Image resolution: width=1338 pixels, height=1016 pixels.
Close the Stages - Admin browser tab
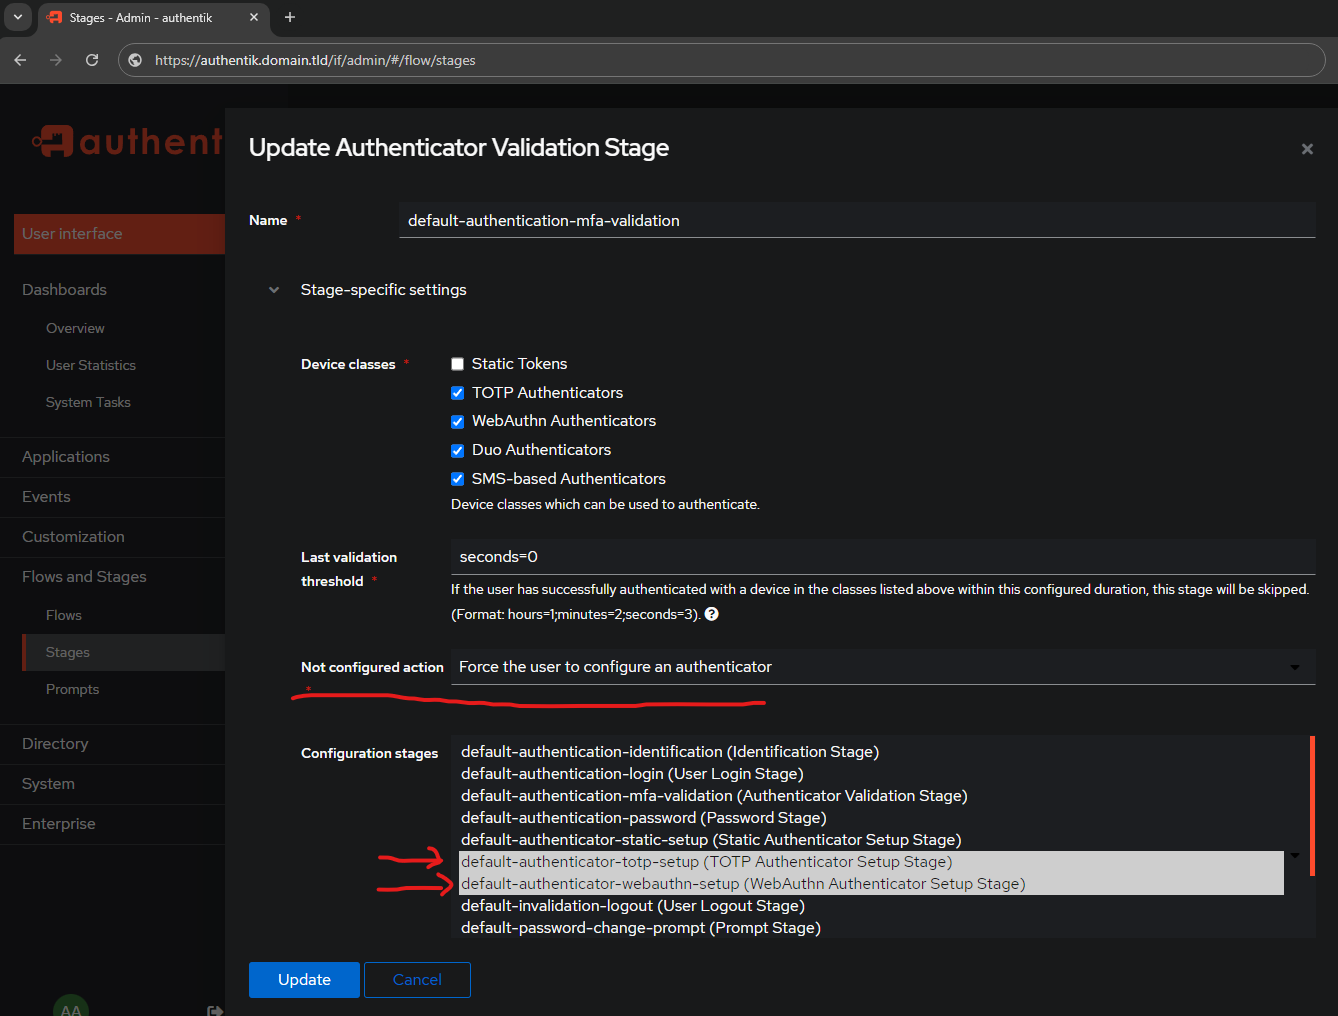pyautogui.click(x=254, y=17)
